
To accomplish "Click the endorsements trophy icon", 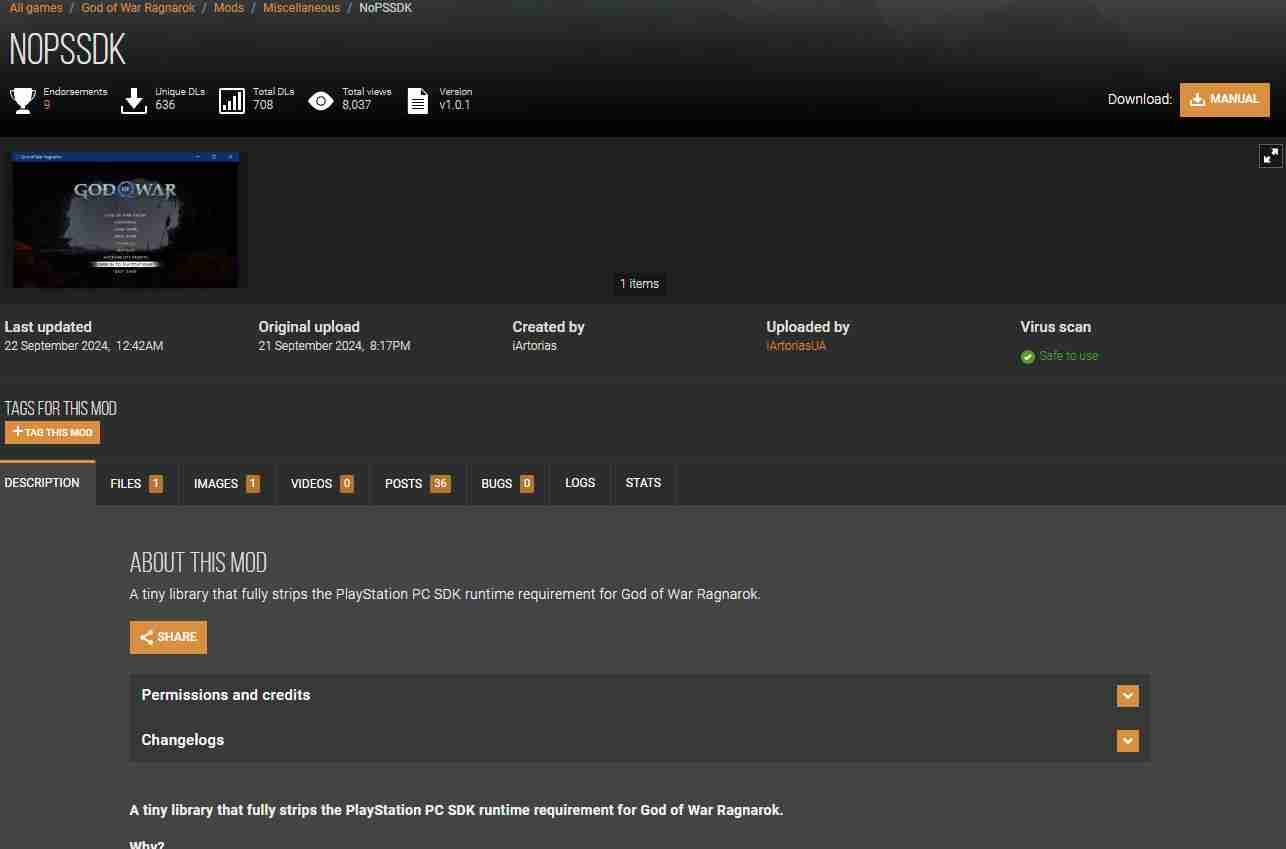I will [23, 100].
